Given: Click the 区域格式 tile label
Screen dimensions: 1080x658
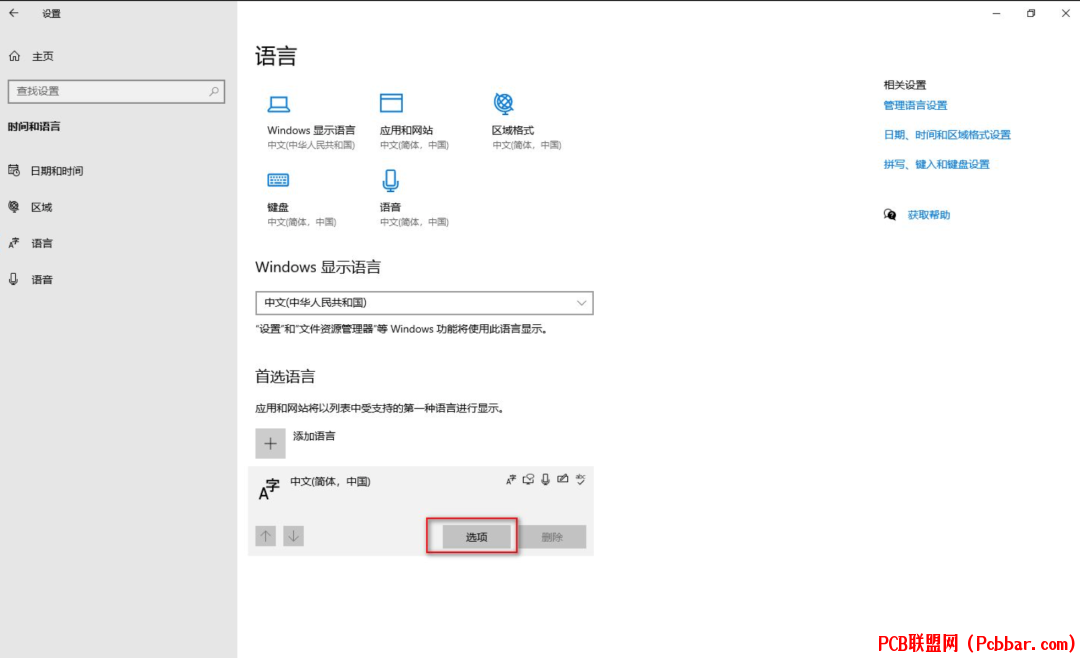Looking at the screenshot, I should tap(512, 130).
